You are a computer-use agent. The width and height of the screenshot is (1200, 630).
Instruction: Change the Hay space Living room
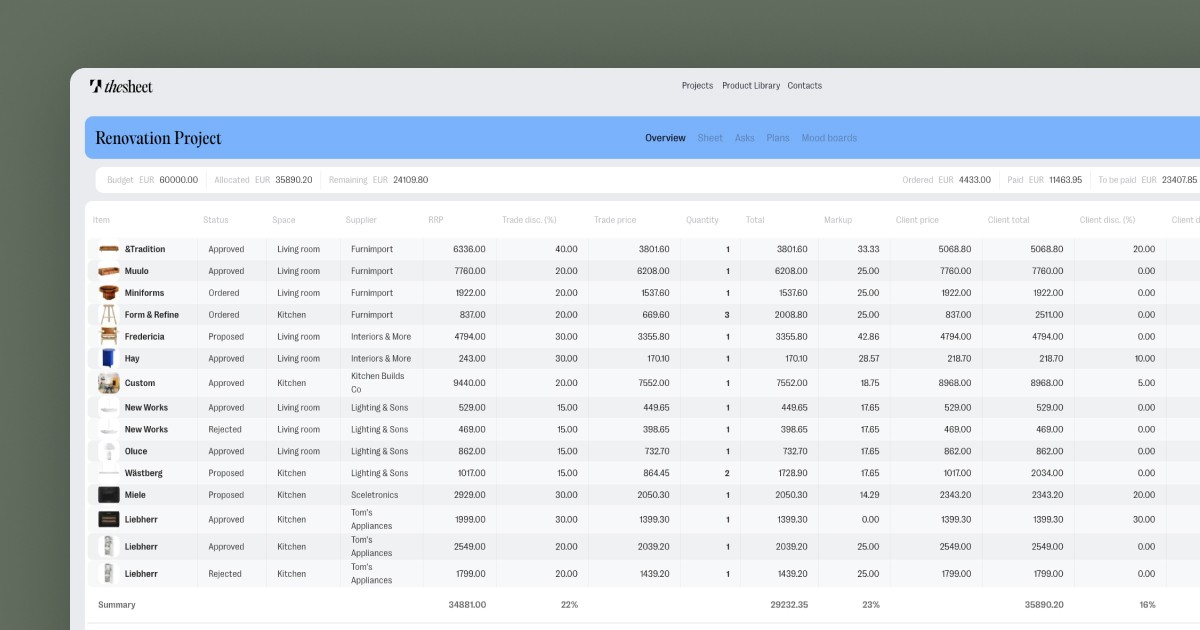[299, 359]
